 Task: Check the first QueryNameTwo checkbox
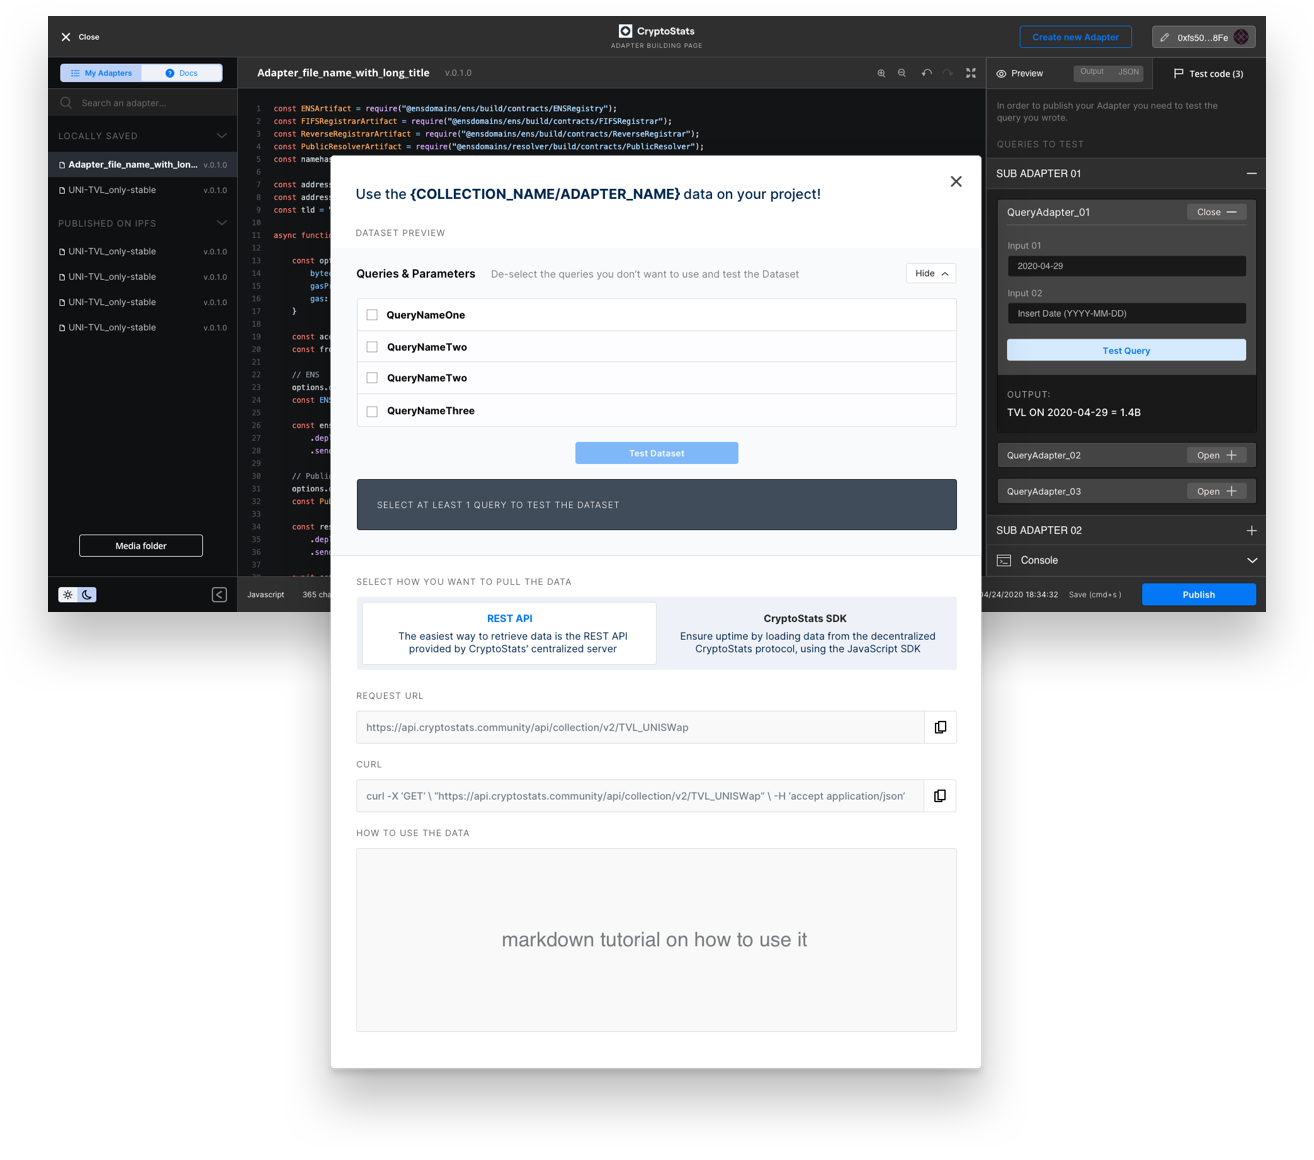(372, 347)
